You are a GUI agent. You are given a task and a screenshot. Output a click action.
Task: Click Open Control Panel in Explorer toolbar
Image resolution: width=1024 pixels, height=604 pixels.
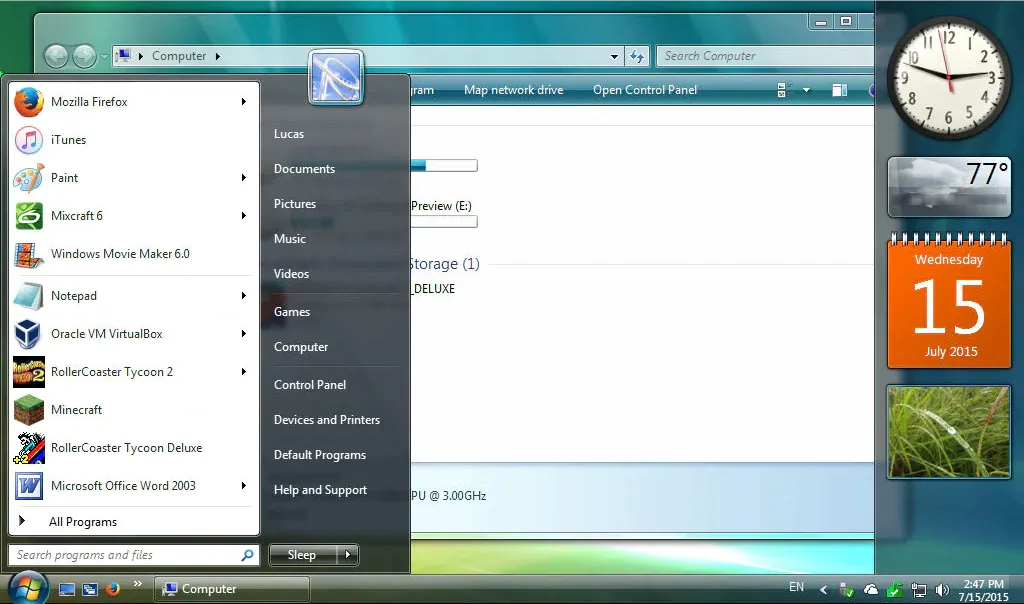pyautogui.click(x=645, y=90)
